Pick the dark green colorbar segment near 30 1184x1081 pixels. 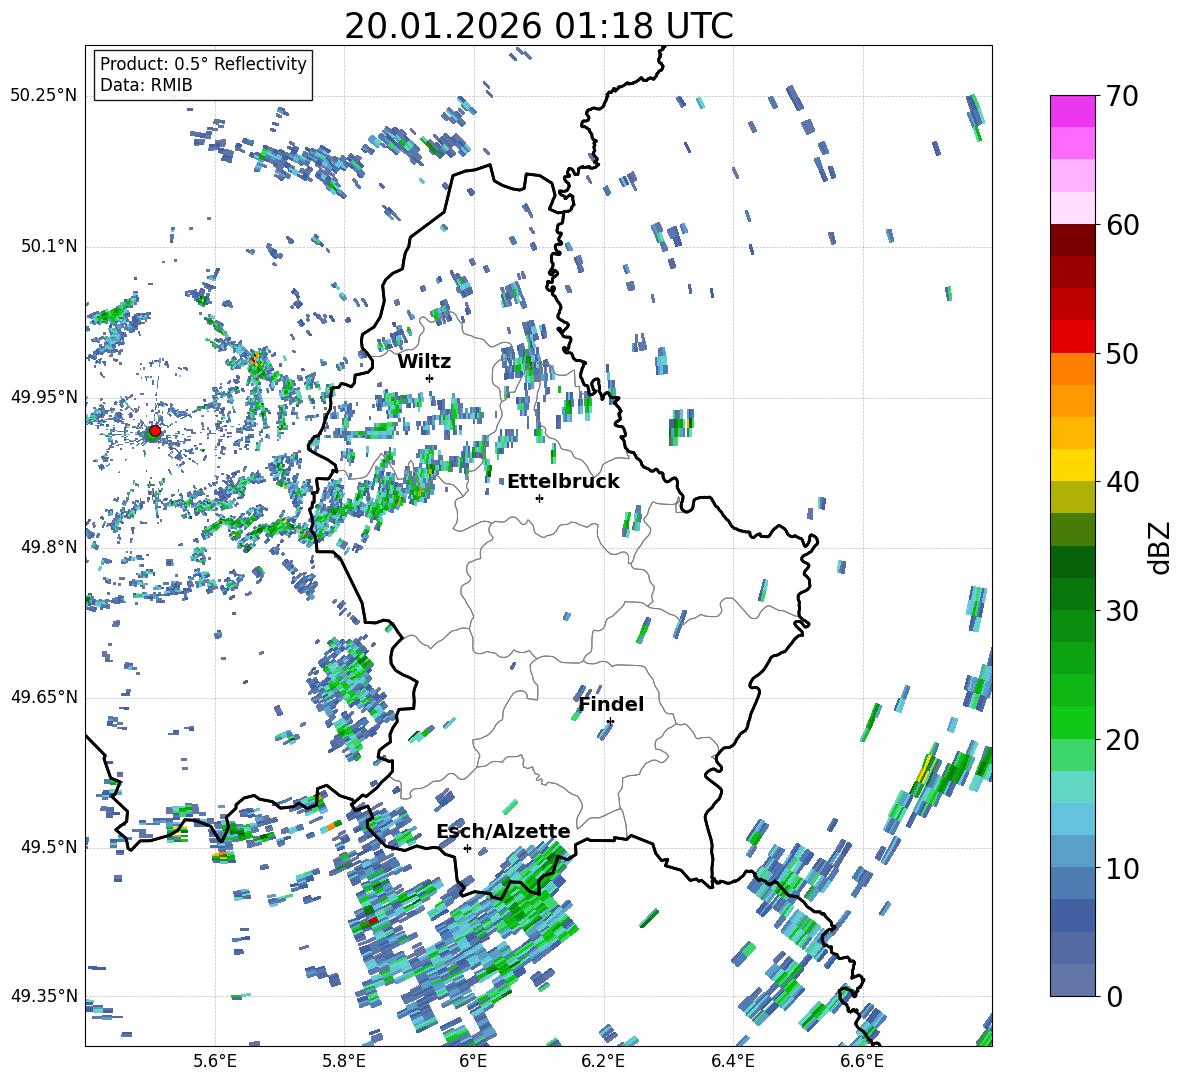(1072, 594)
